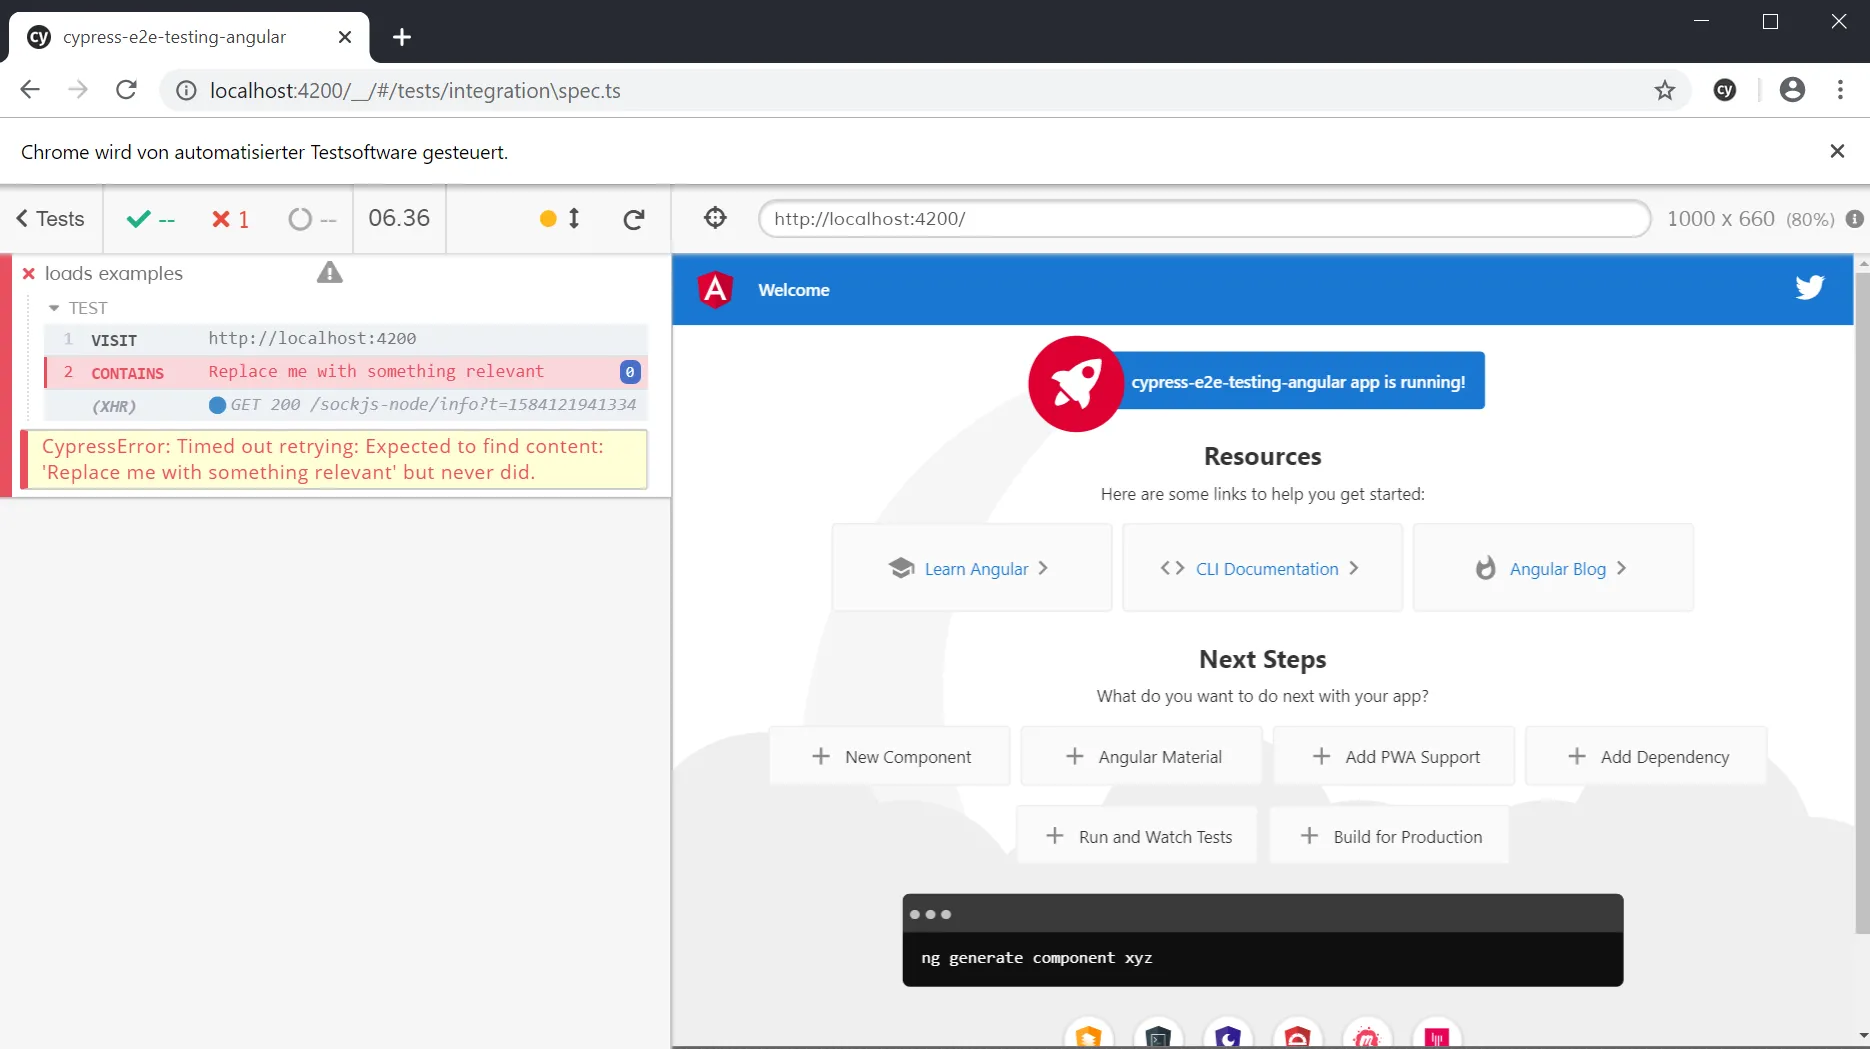Image resolution: width=1870 pixels, height=1049 pixels.
Task: Open the Chrome three-dot menu
Action: pyautogui.click(x=1840, y=91)
